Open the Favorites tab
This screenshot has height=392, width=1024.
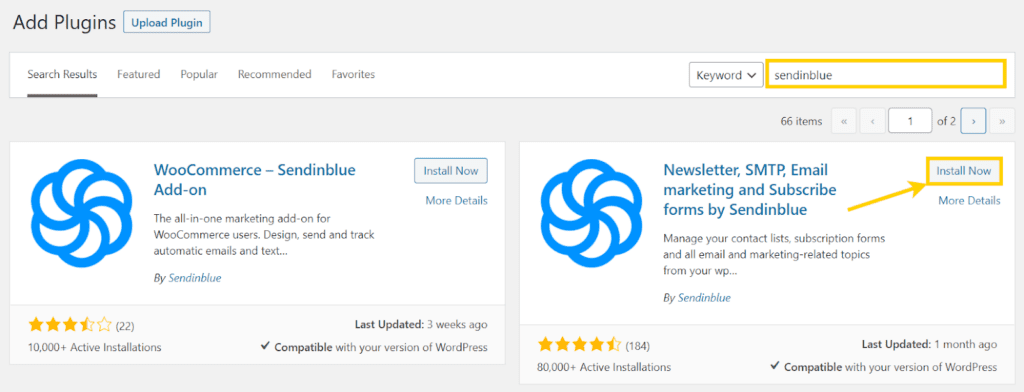(353, 74)
